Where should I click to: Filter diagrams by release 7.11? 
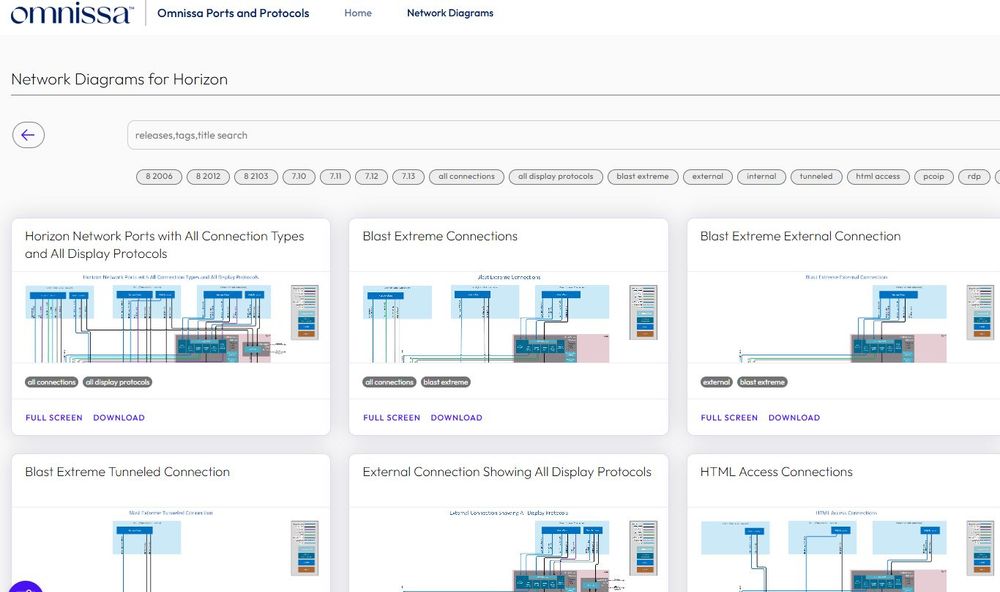pos(335,177)
